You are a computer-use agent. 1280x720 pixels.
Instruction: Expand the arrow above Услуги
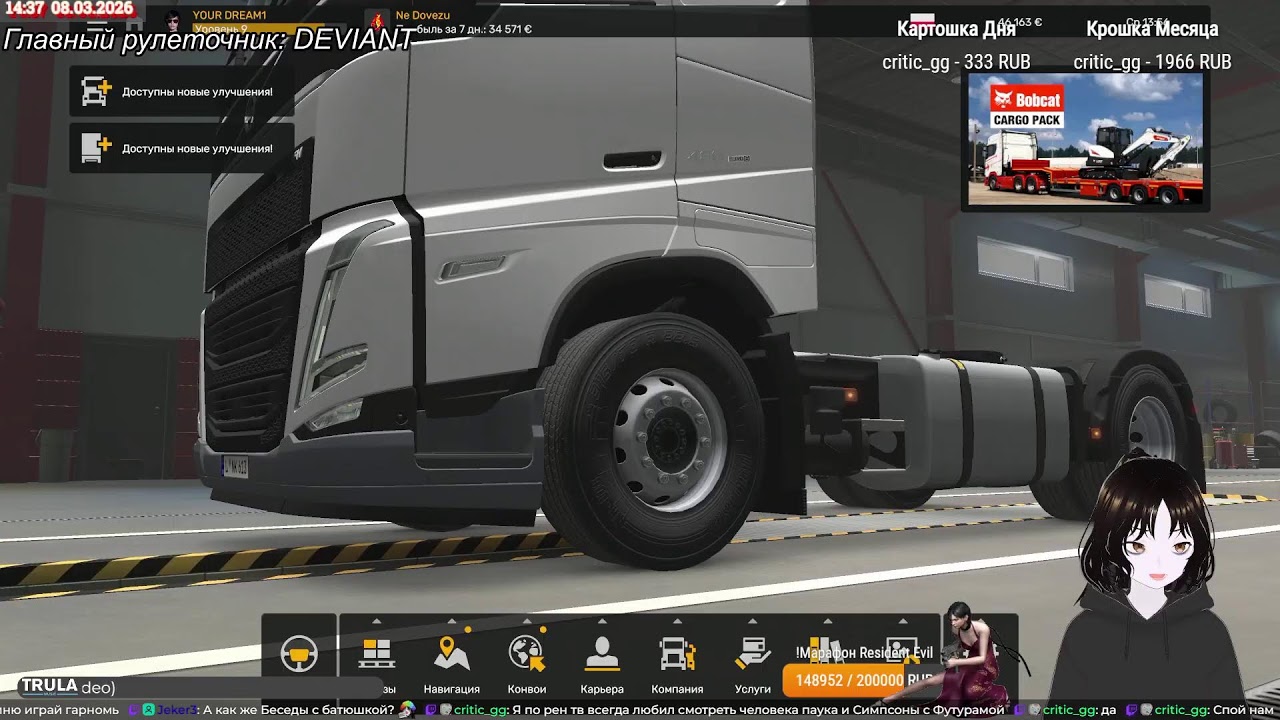click(x=752, y=621)
